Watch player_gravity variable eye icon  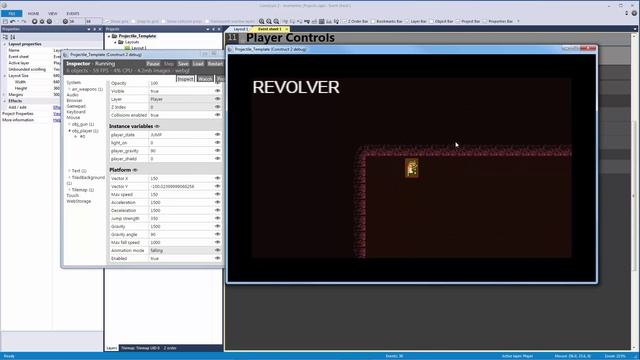click(218, 151)
